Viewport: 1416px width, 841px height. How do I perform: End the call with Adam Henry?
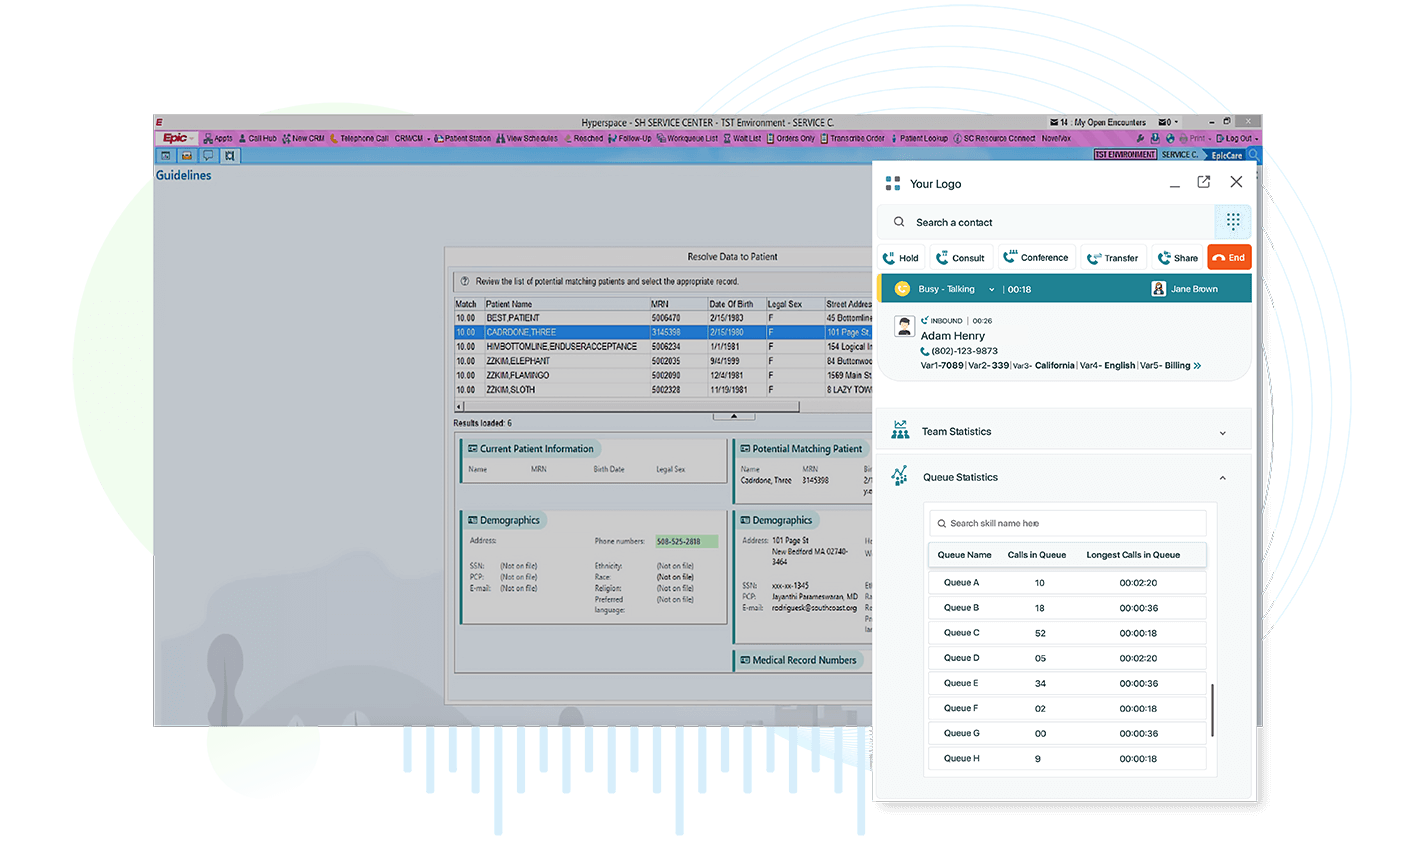tap(1229, 257)
